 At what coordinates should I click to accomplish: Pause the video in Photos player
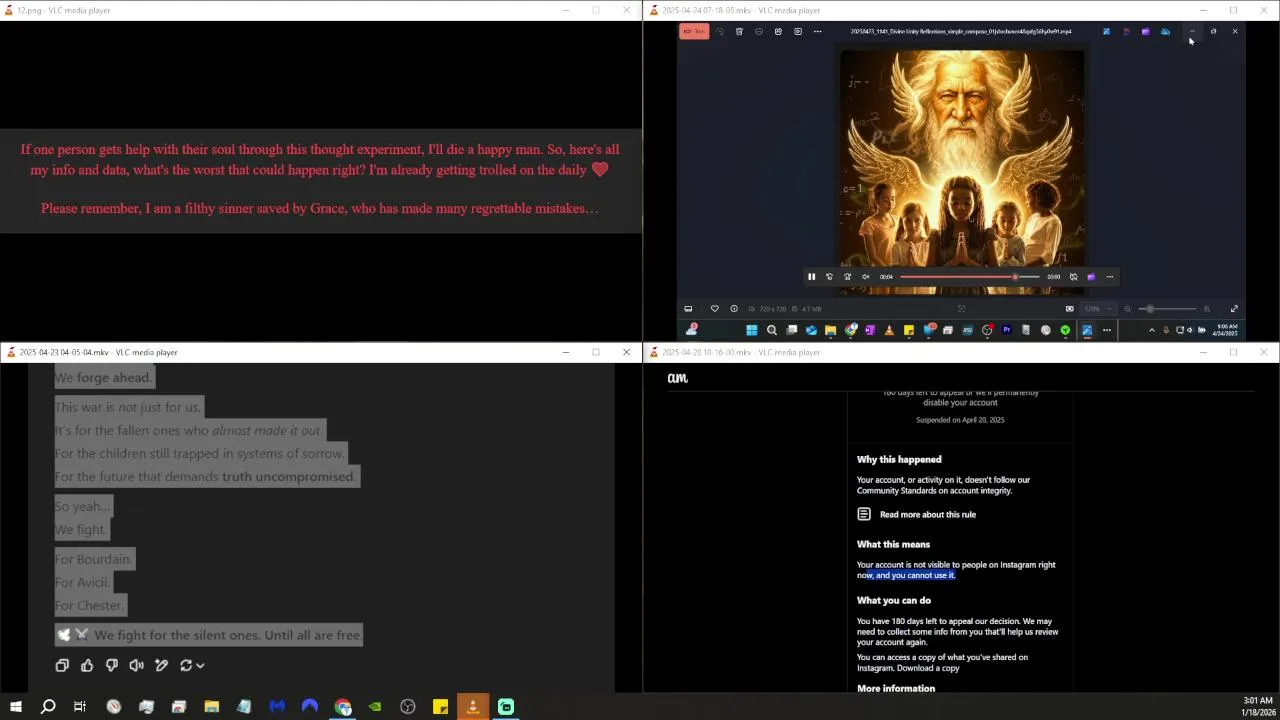(811, 277)
